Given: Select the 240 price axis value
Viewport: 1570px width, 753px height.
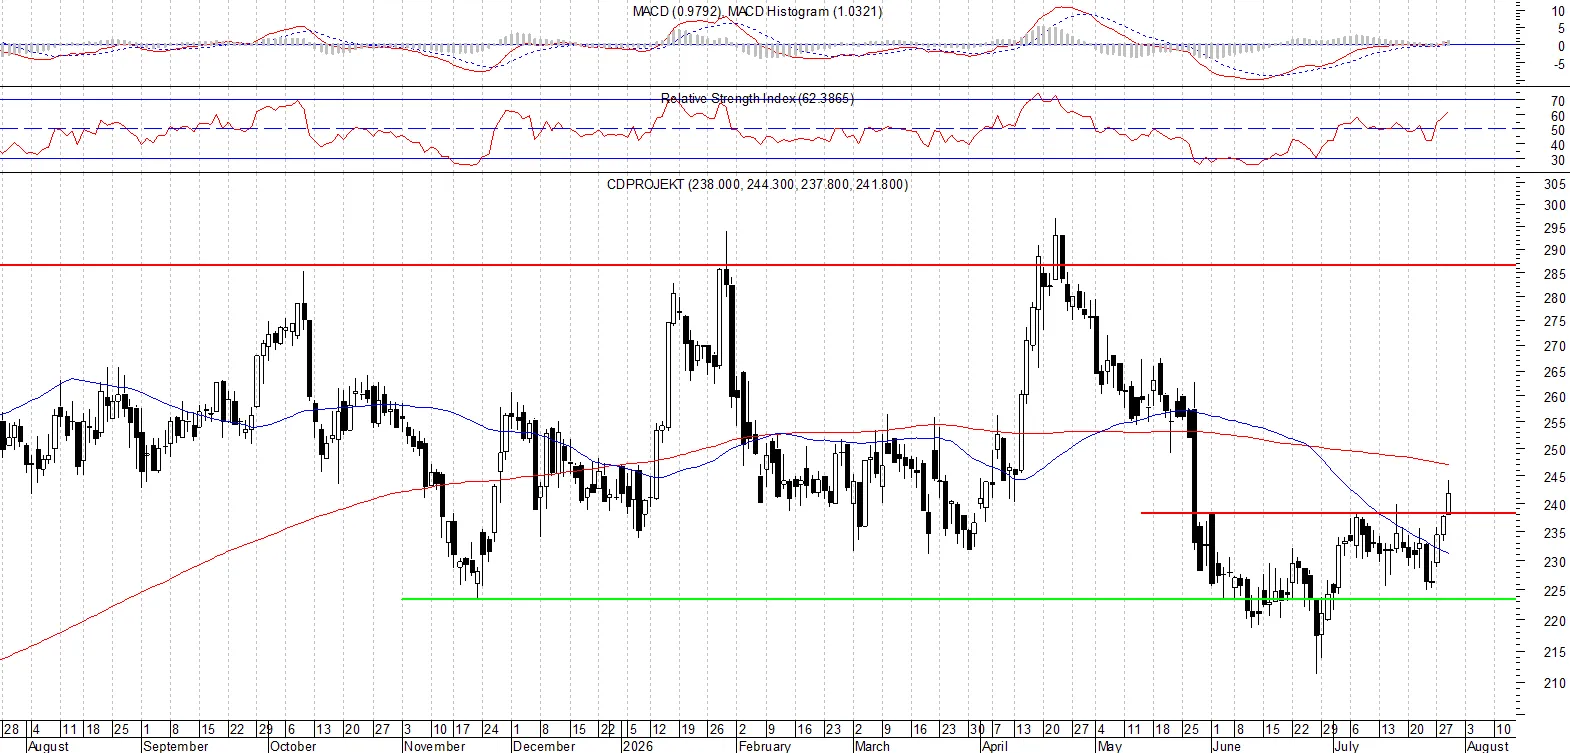Looking at the screenshot, I should click(x=1555, y=506).
